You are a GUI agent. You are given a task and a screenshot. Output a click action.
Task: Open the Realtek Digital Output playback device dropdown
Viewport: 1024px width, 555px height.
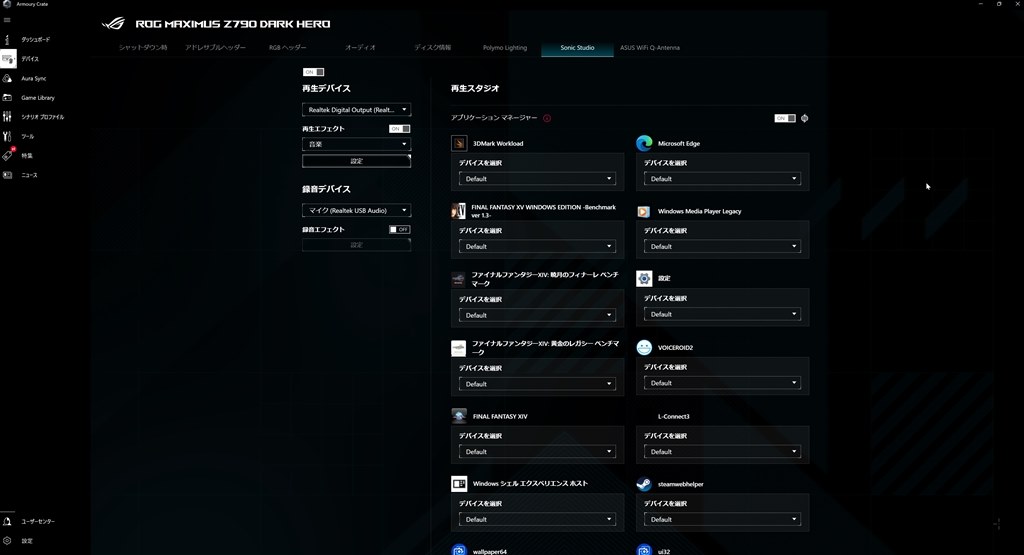coord(357,110)
